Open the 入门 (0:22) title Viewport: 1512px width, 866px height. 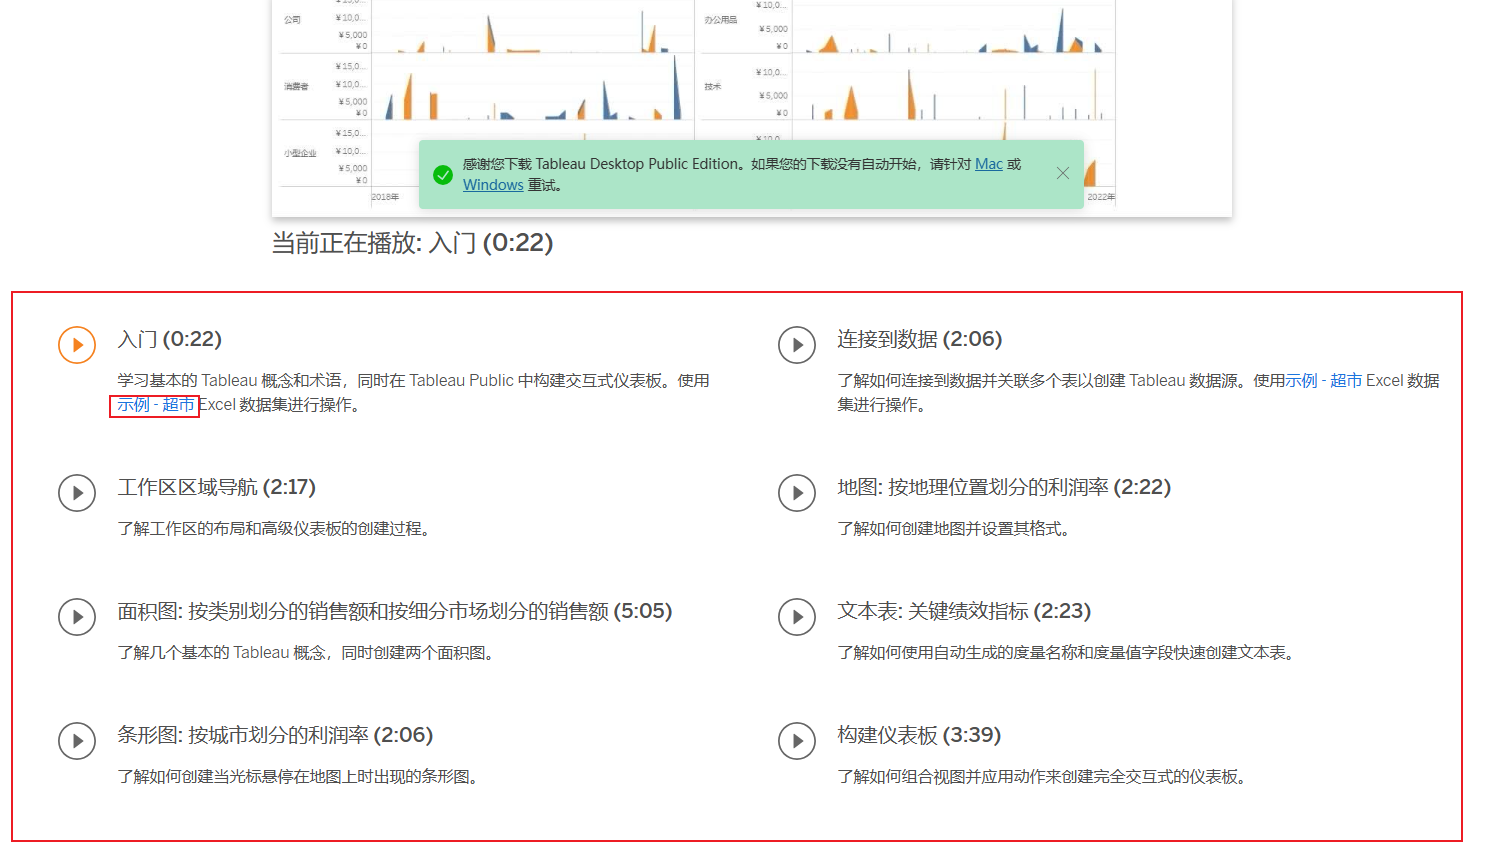pos(169,339)
